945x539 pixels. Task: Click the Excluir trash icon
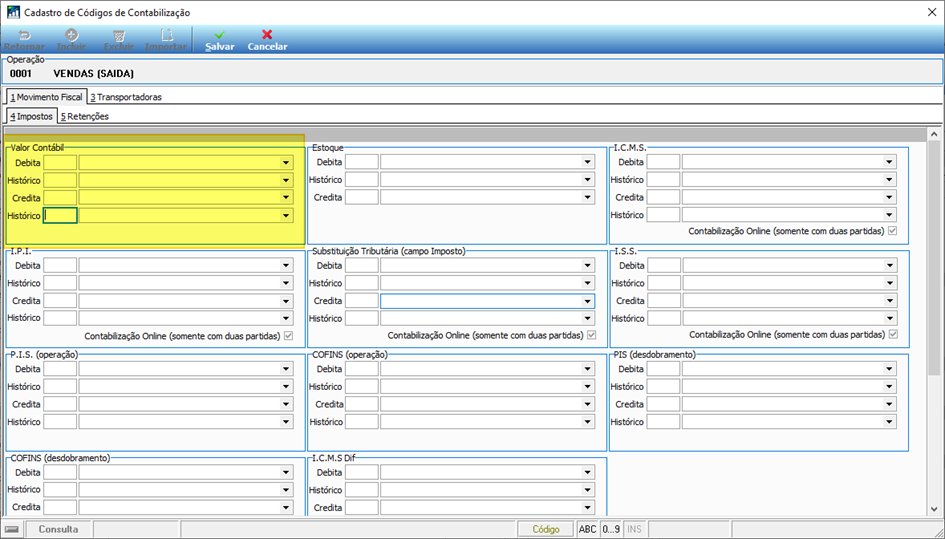pos(119,35)
